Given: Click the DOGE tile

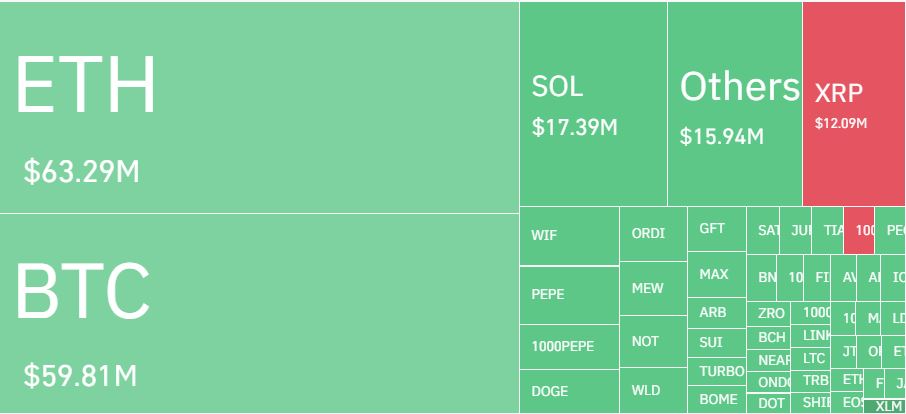Looking at the screenshot, I should pos(569,391).
